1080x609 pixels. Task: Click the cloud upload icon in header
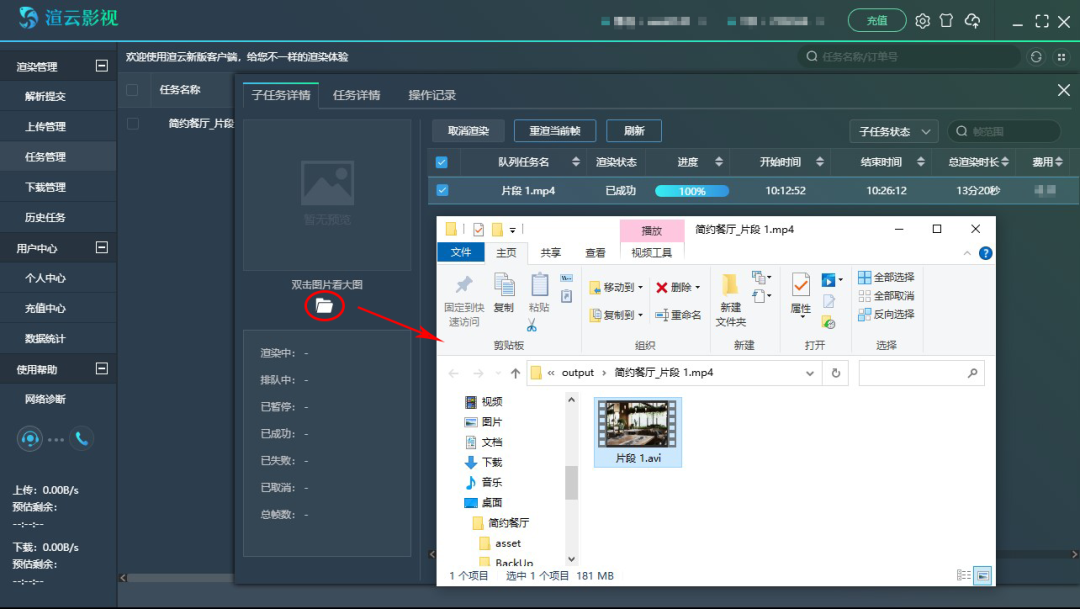point(972,21)
